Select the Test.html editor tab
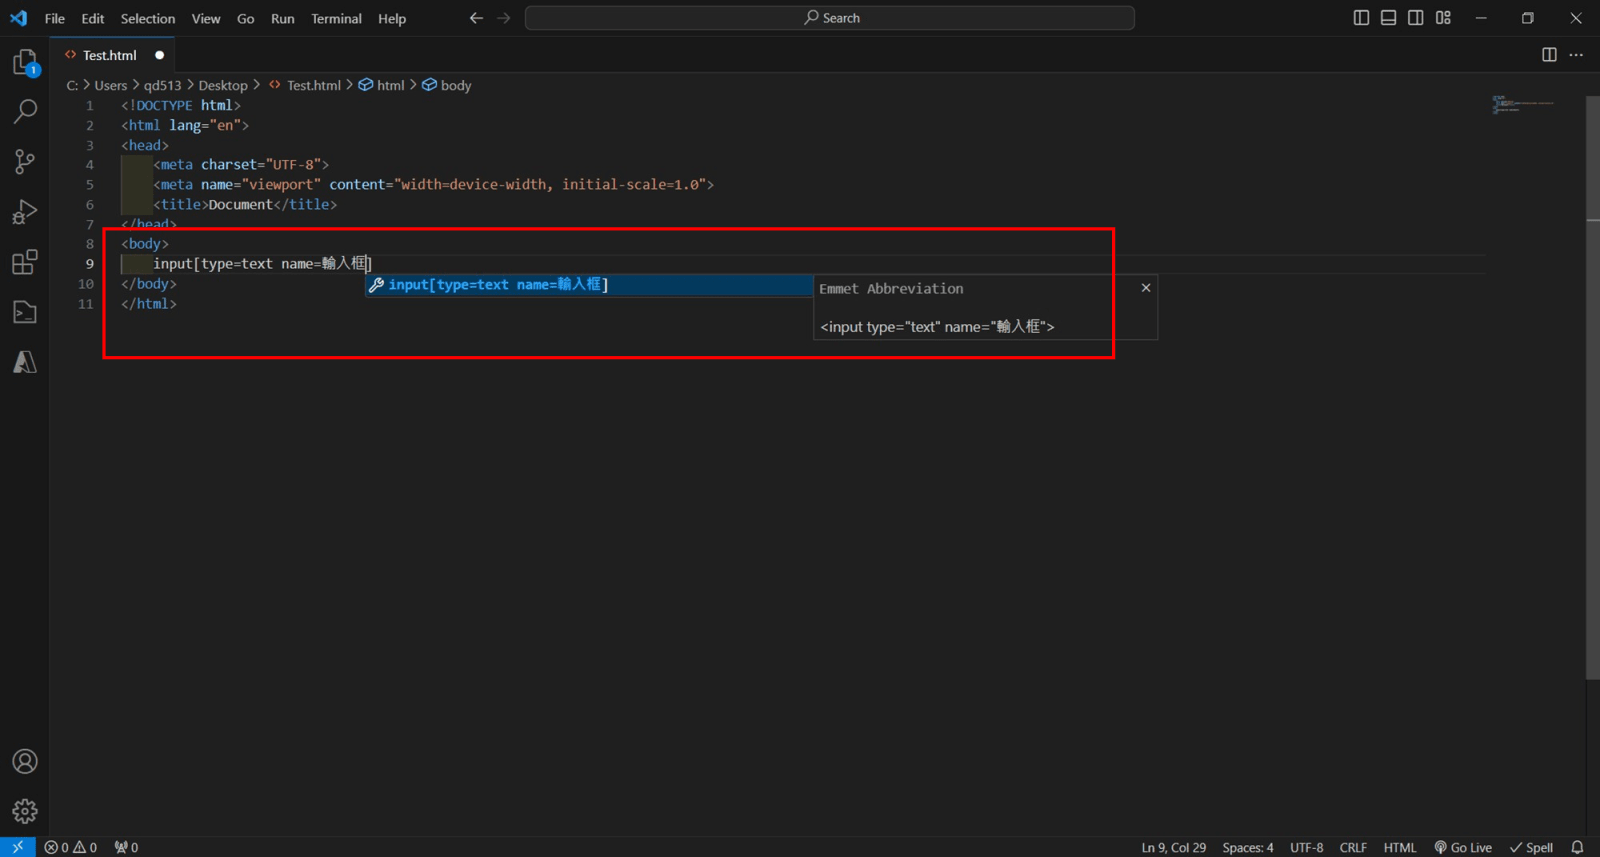Image resolution: width=1600 pixels, height=857 pixels. coord(112,55)
